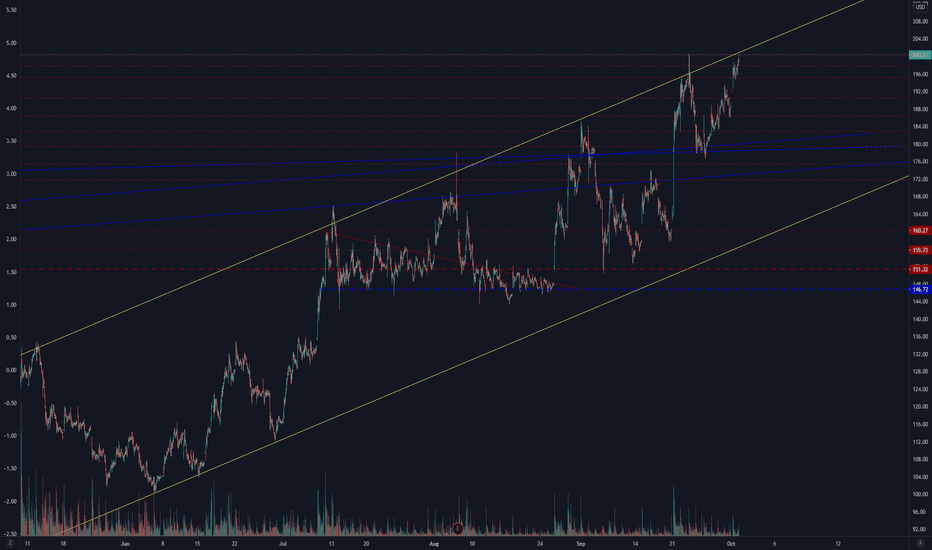The width and height of the screenshot is (932, 550).
Task: Click the 'Sep' label on the date axis
Action: [581, 543]
